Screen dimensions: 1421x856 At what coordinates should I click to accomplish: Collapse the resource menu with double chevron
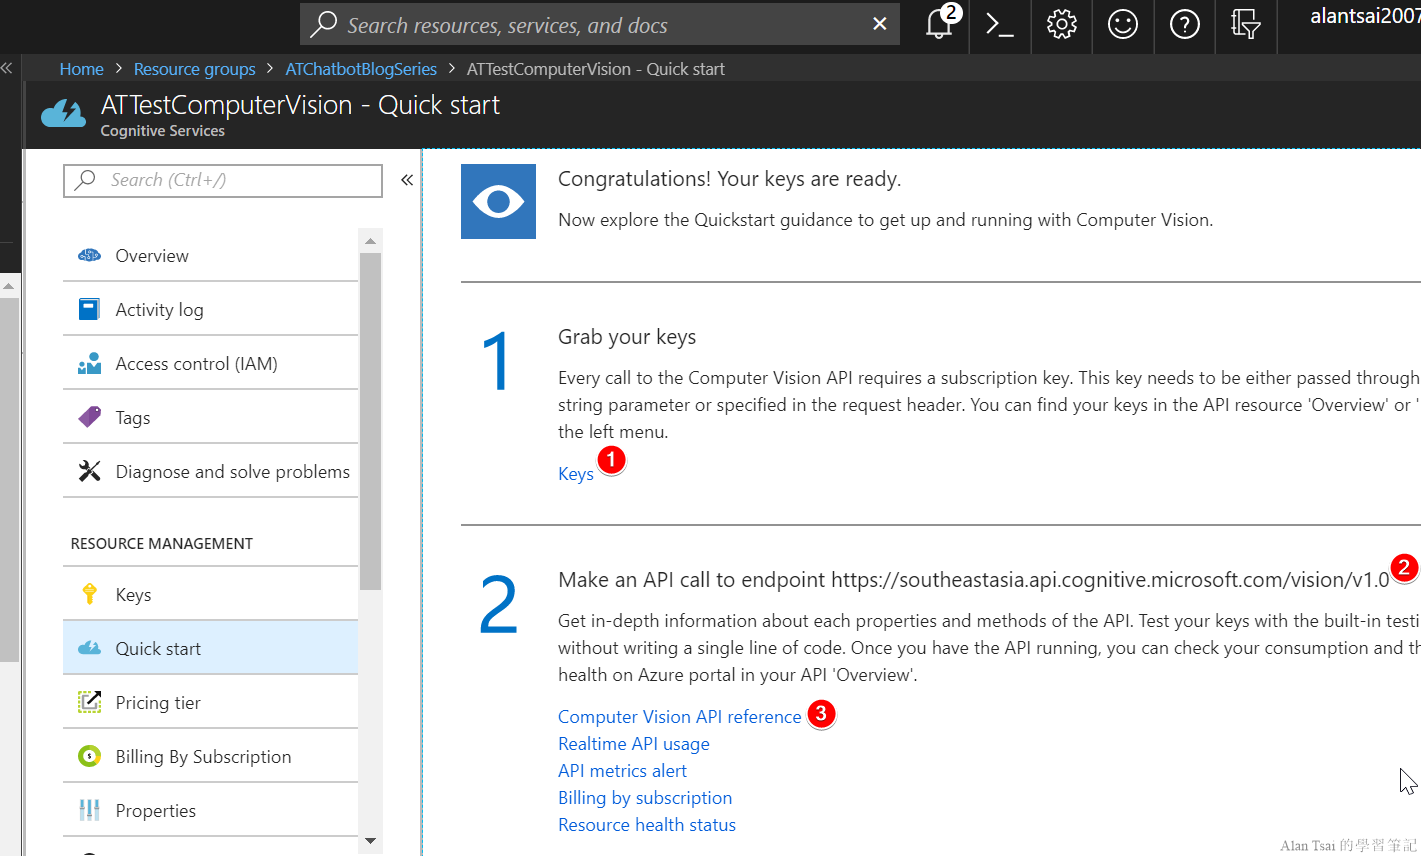point(407,180)
